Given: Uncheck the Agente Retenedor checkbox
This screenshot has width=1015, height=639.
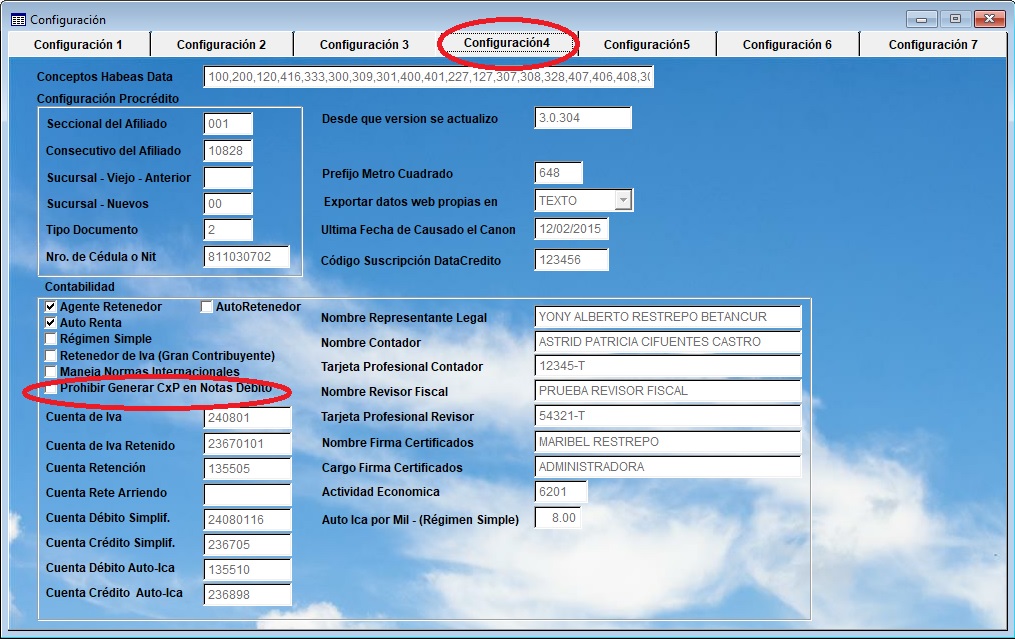Looking at the screenshot, I should point(50,306).
